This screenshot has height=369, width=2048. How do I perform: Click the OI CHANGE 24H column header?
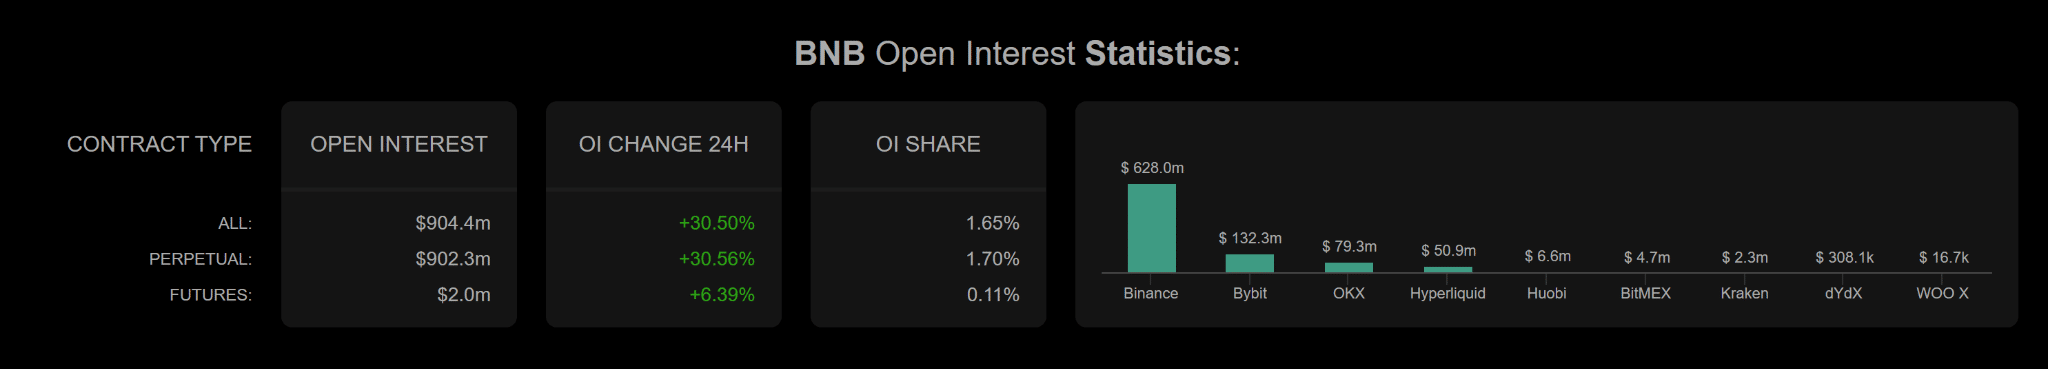click(x=663, y=144)
